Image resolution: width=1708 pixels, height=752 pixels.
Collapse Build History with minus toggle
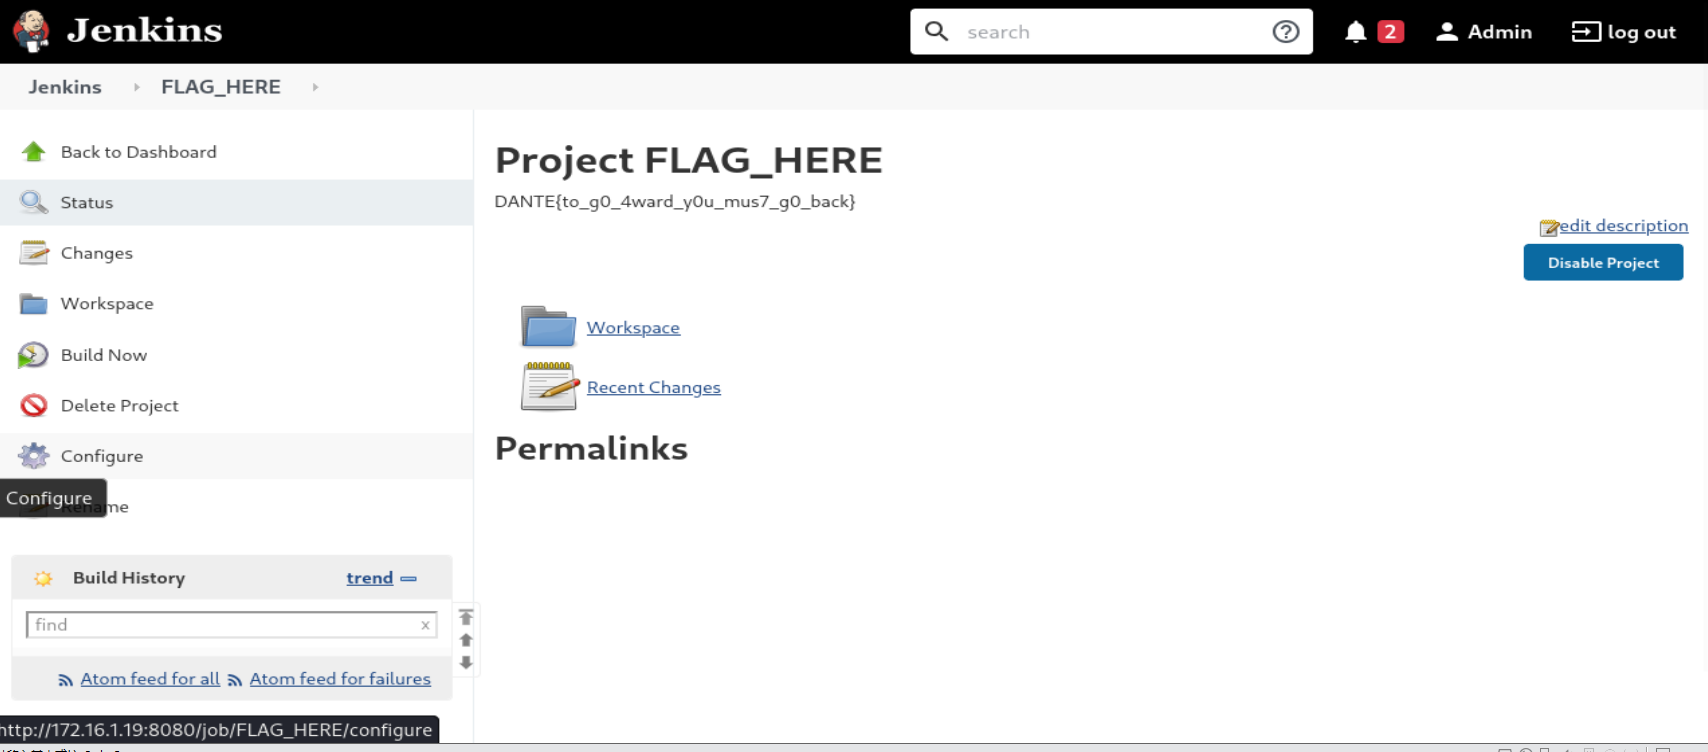coord(409,578)
